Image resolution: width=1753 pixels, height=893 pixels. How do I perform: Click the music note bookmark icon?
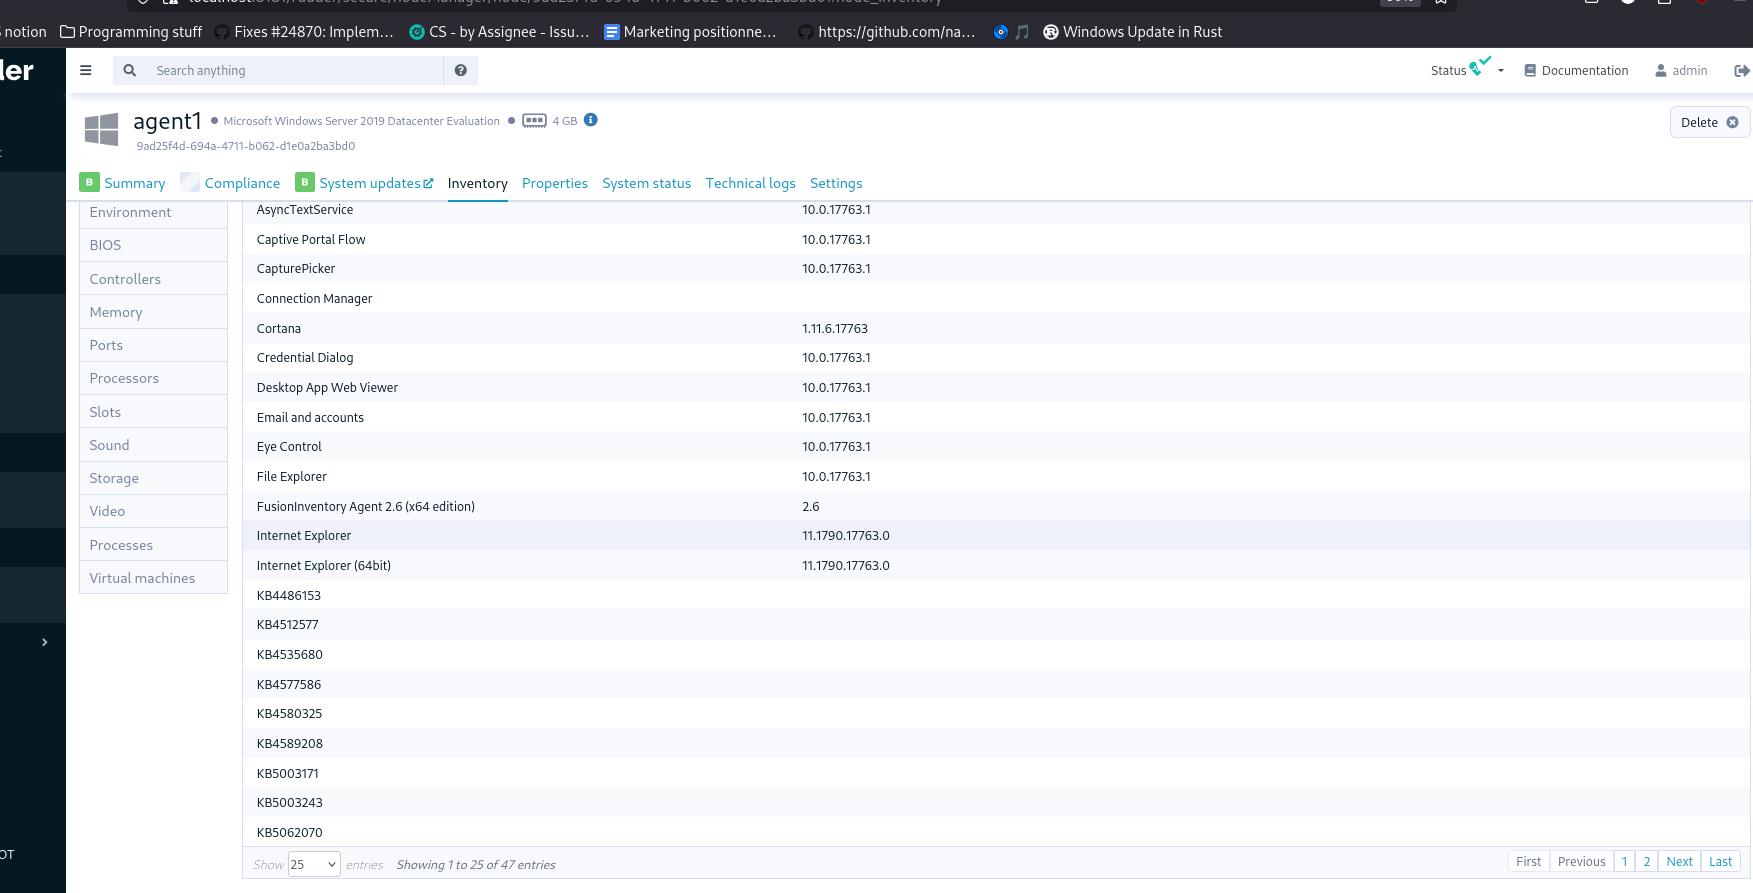point(1022,32)
